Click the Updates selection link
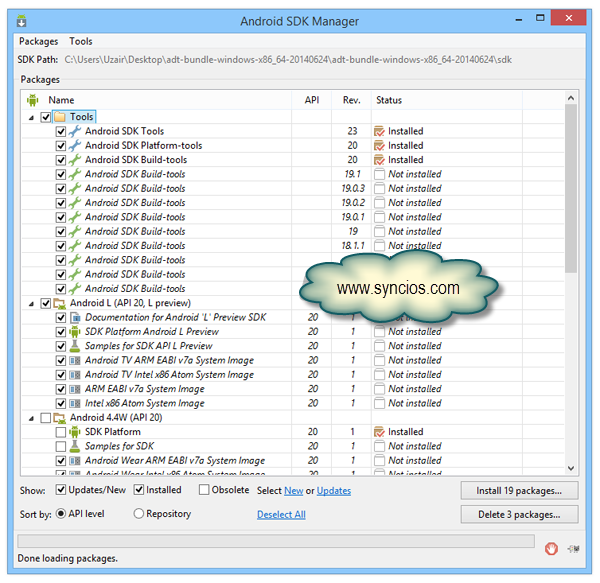Image resolution: width=600 pixels, height=583 pixels. tap(334, 491)
